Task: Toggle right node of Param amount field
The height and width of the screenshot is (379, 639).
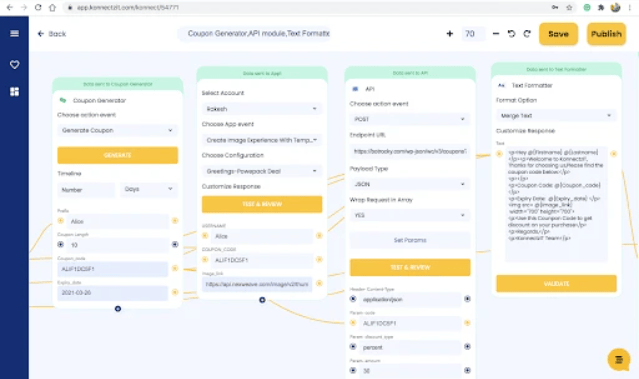Action: pyautogui.click(x=467, y=370)
